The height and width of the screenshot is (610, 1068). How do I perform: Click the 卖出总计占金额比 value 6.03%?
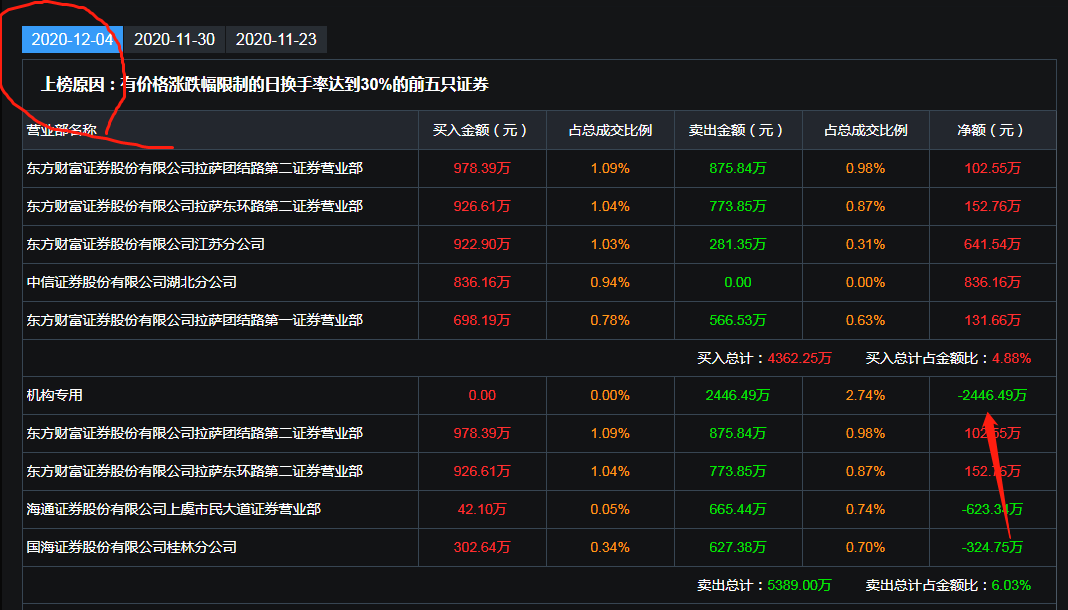tap(1011, 585)
